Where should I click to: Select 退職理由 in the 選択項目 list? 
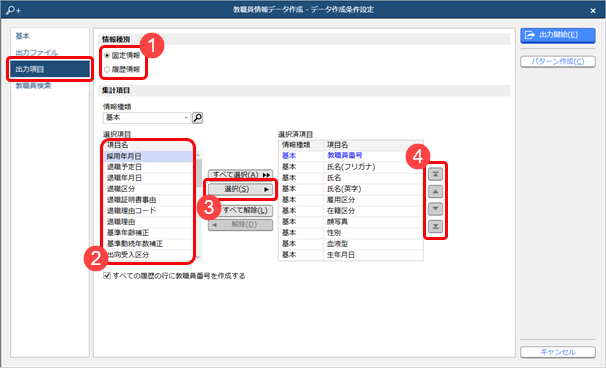click(149, 222)
